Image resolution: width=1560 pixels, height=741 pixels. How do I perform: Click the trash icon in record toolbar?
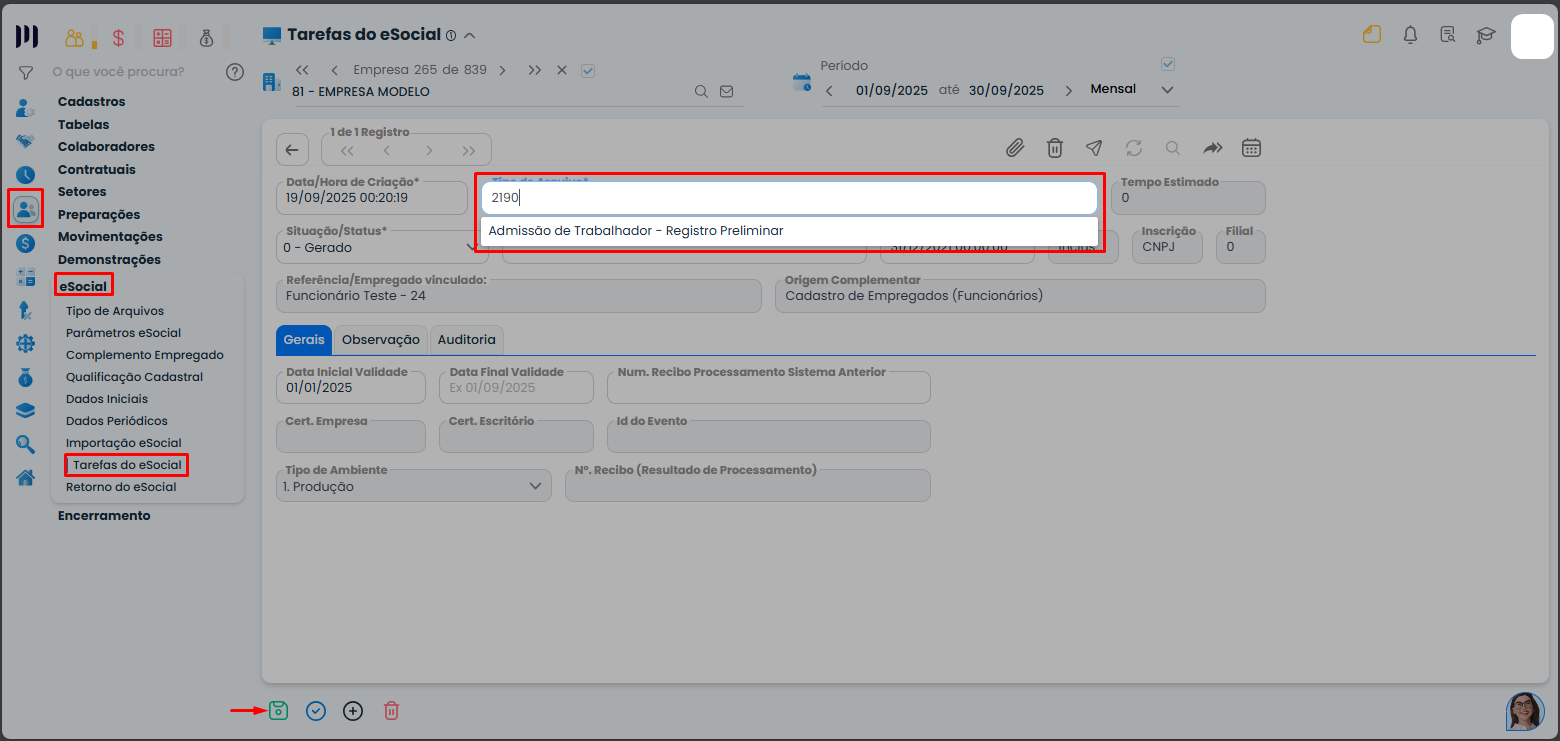pos(1054,148)
